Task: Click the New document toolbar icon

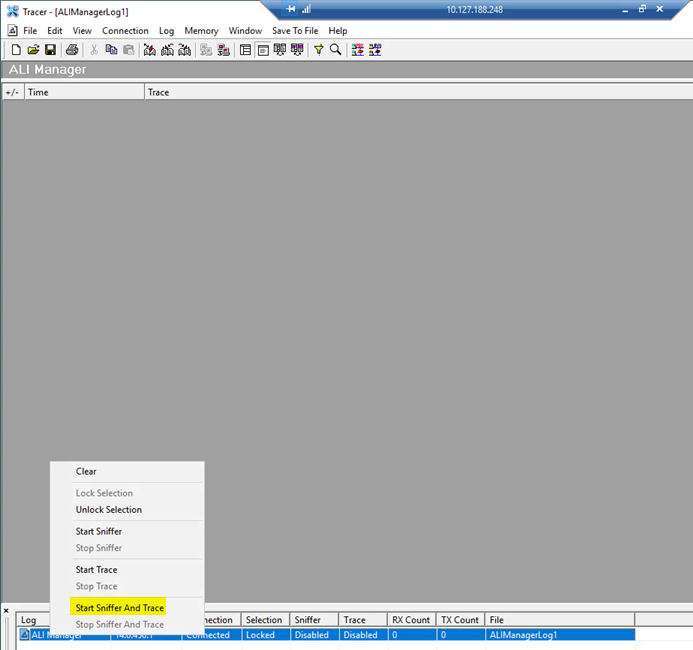Action: [16, 50]
